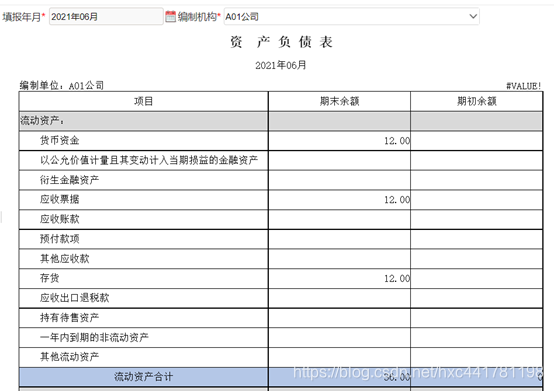Select the 货币资金 row label

(59, 141)
